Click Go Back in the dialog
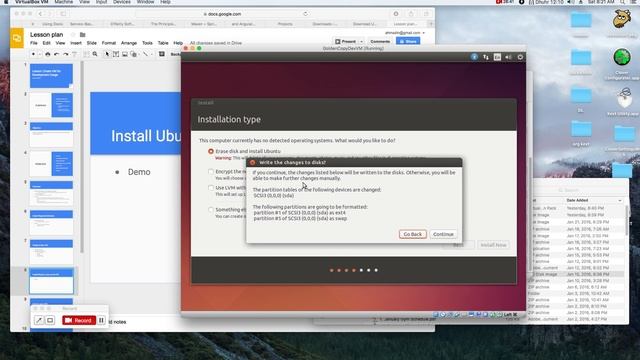Viewport: 640px width, 360px height. click(412, 234)
